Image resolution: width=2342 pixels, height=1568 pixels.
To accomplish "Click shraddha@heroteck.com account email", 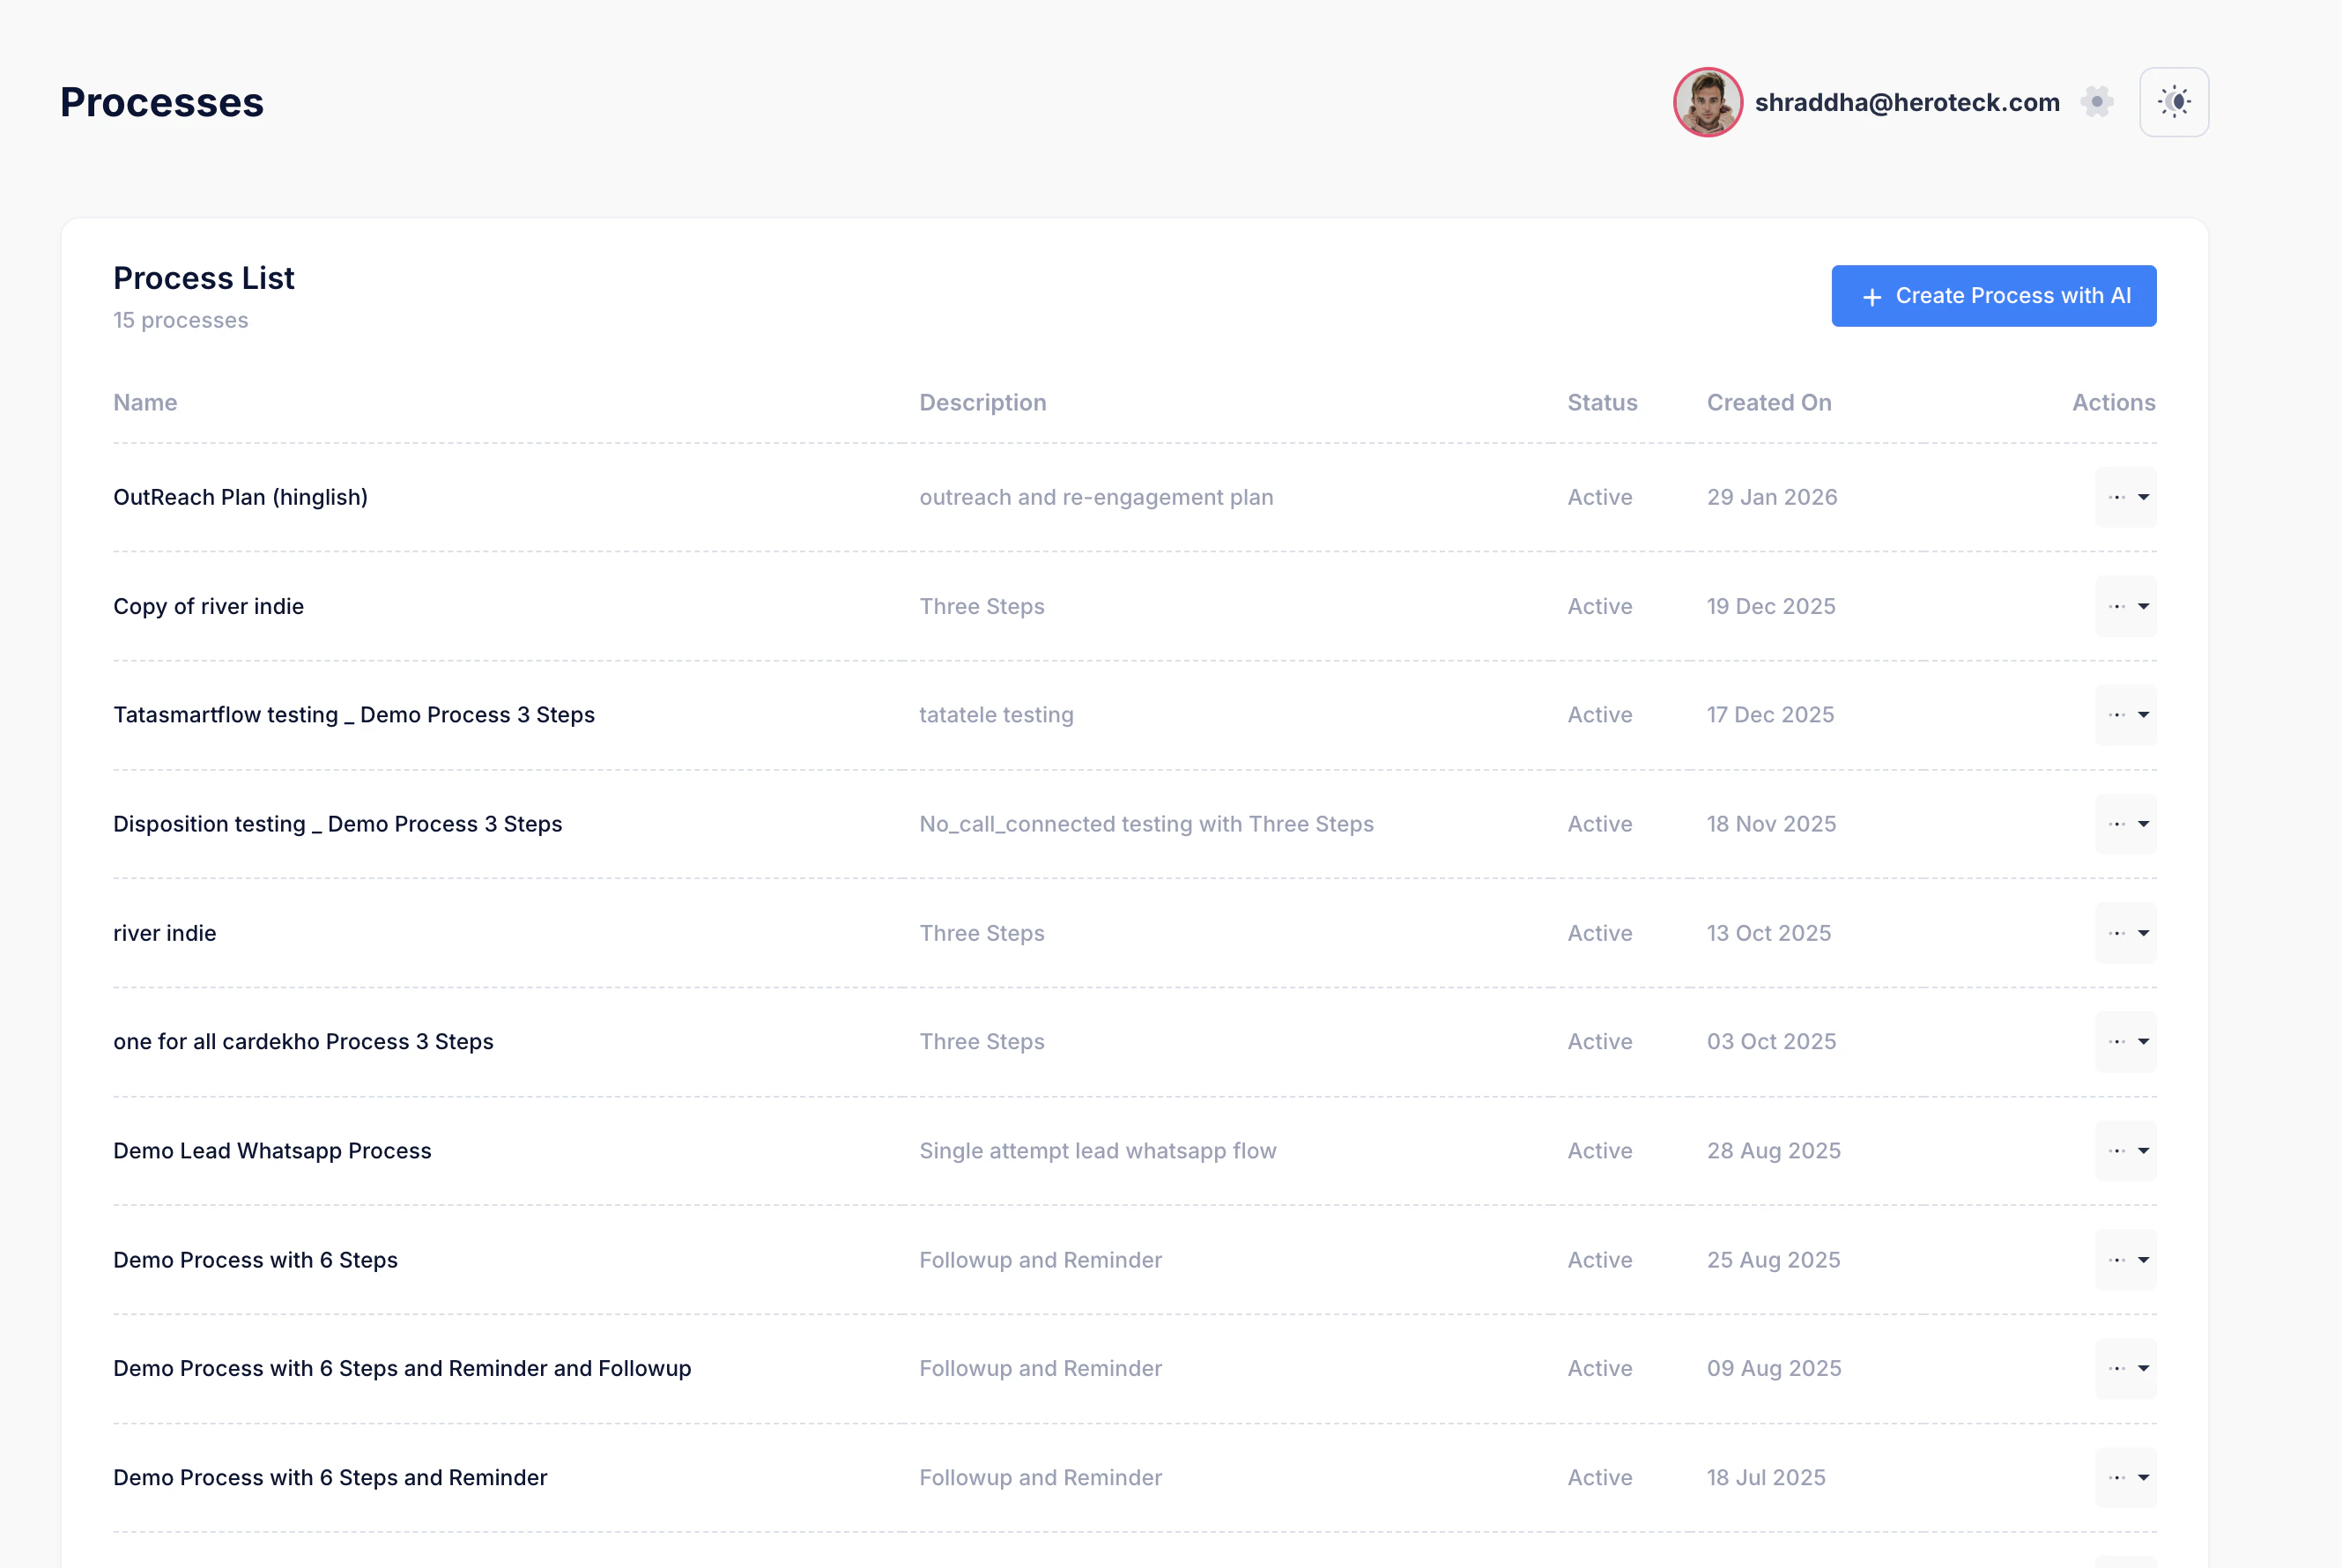I will (x=1906, y=102).
